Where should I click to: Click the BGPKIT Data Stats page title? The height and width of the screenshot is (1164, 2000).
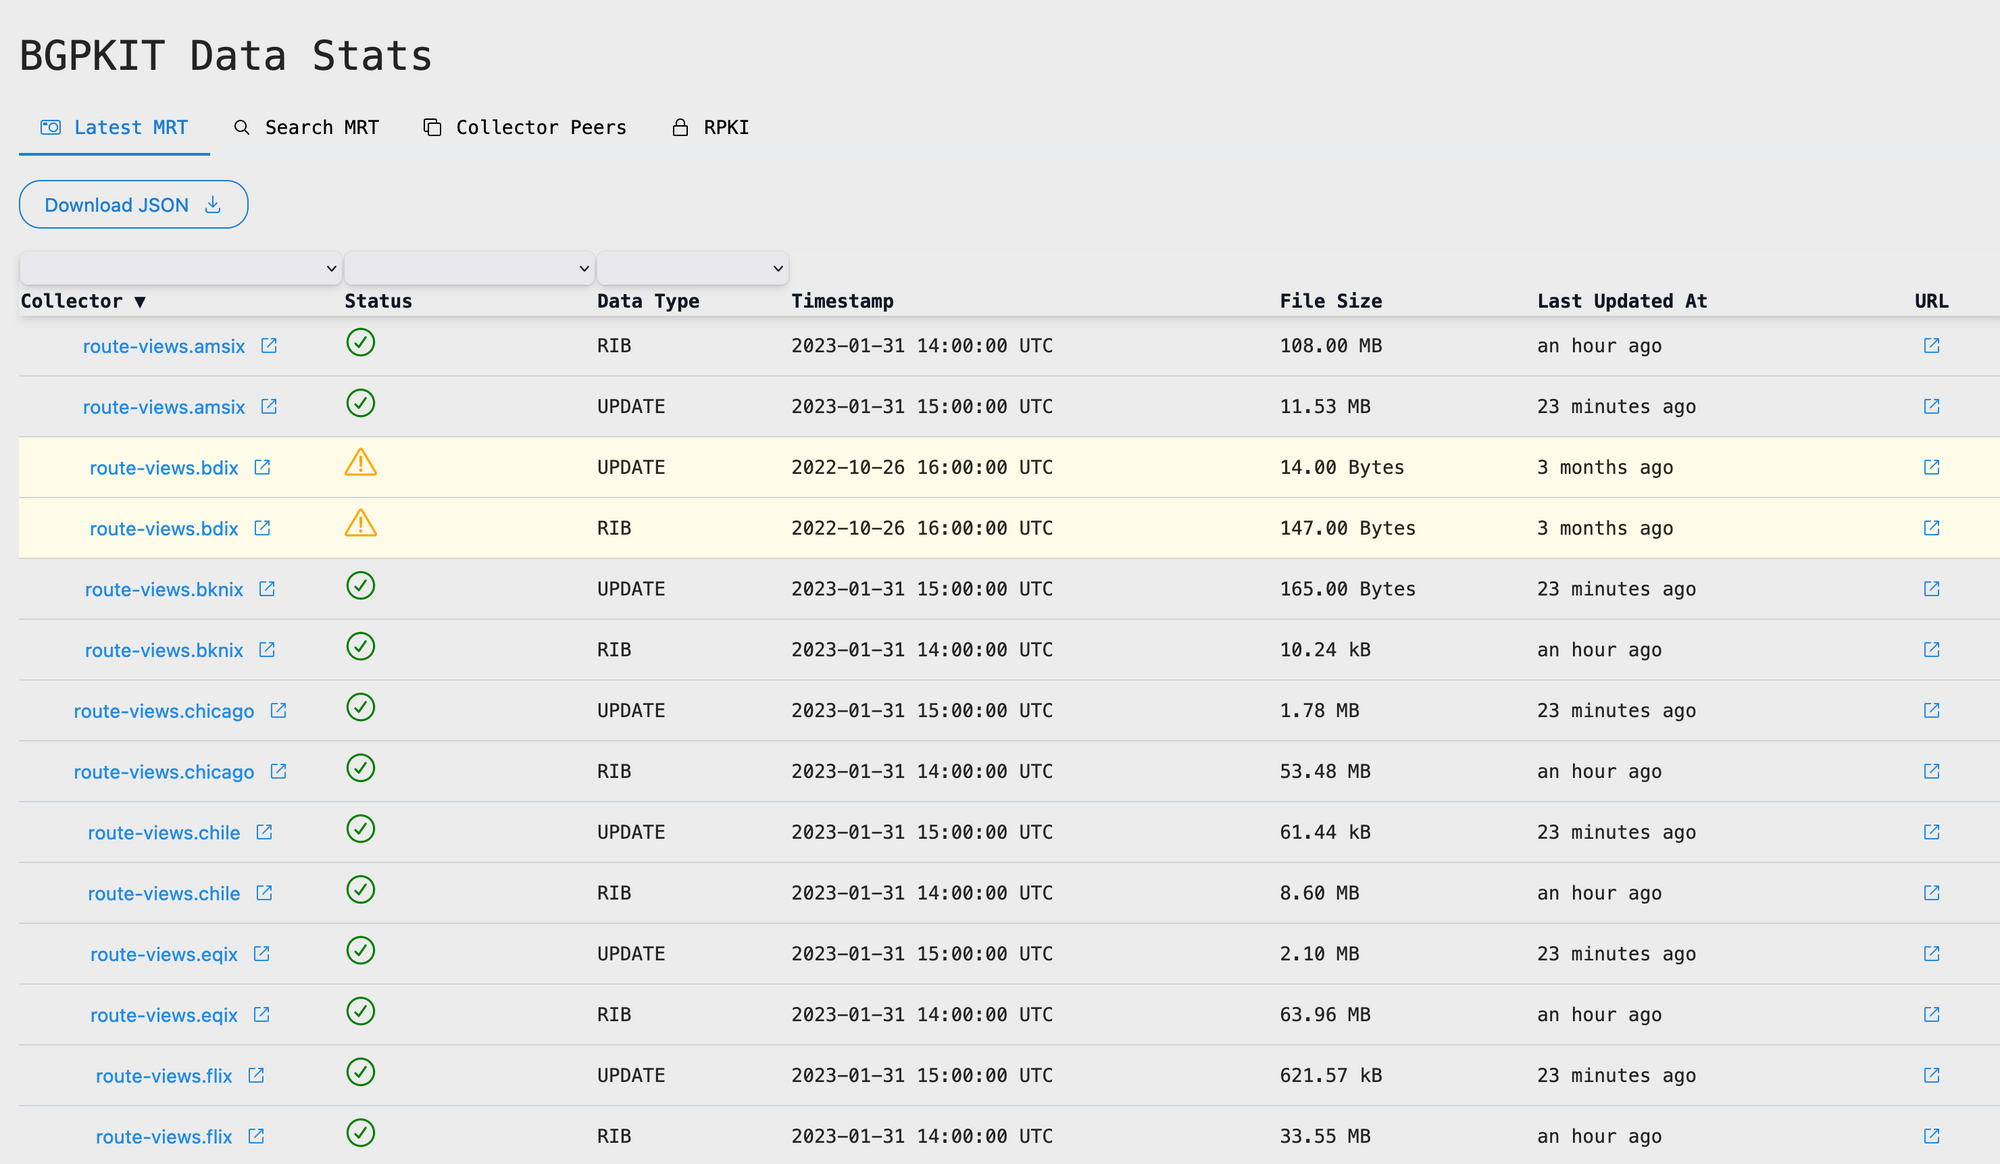[226, 55]
